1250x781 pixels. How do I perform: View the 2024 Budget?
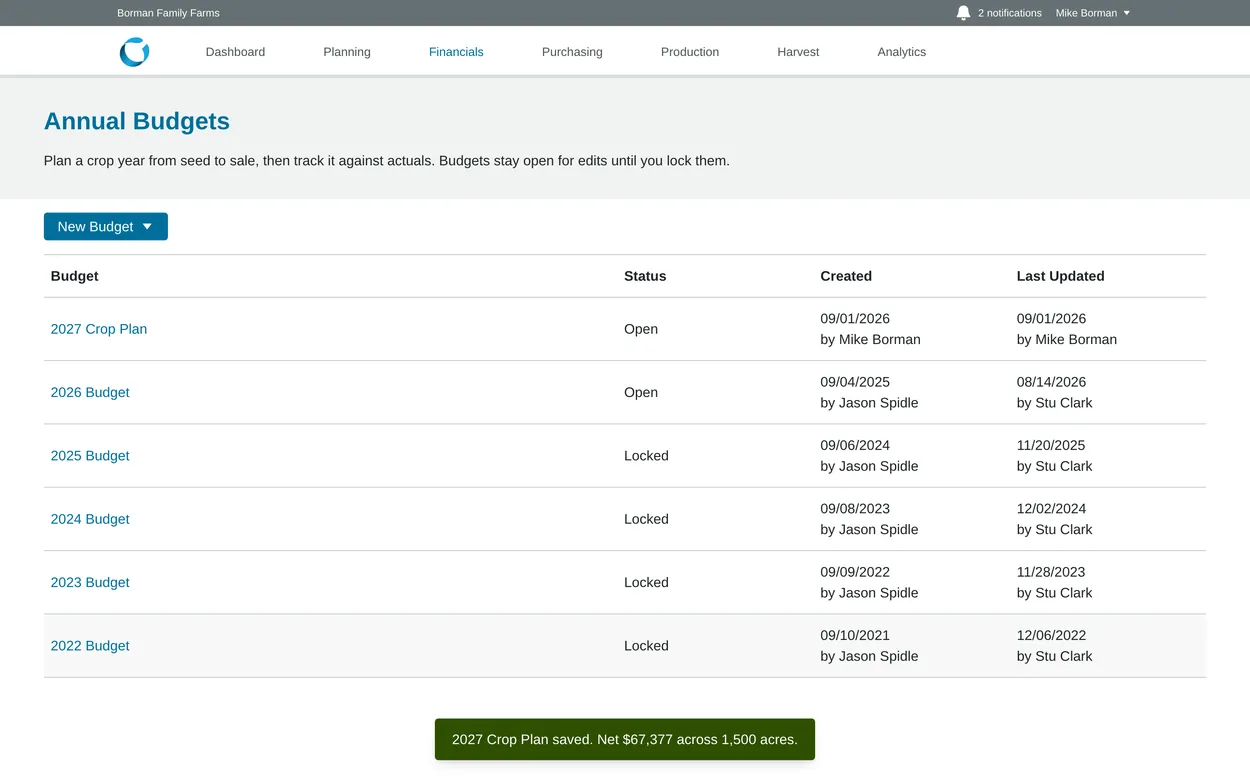(x=90, y=519)
